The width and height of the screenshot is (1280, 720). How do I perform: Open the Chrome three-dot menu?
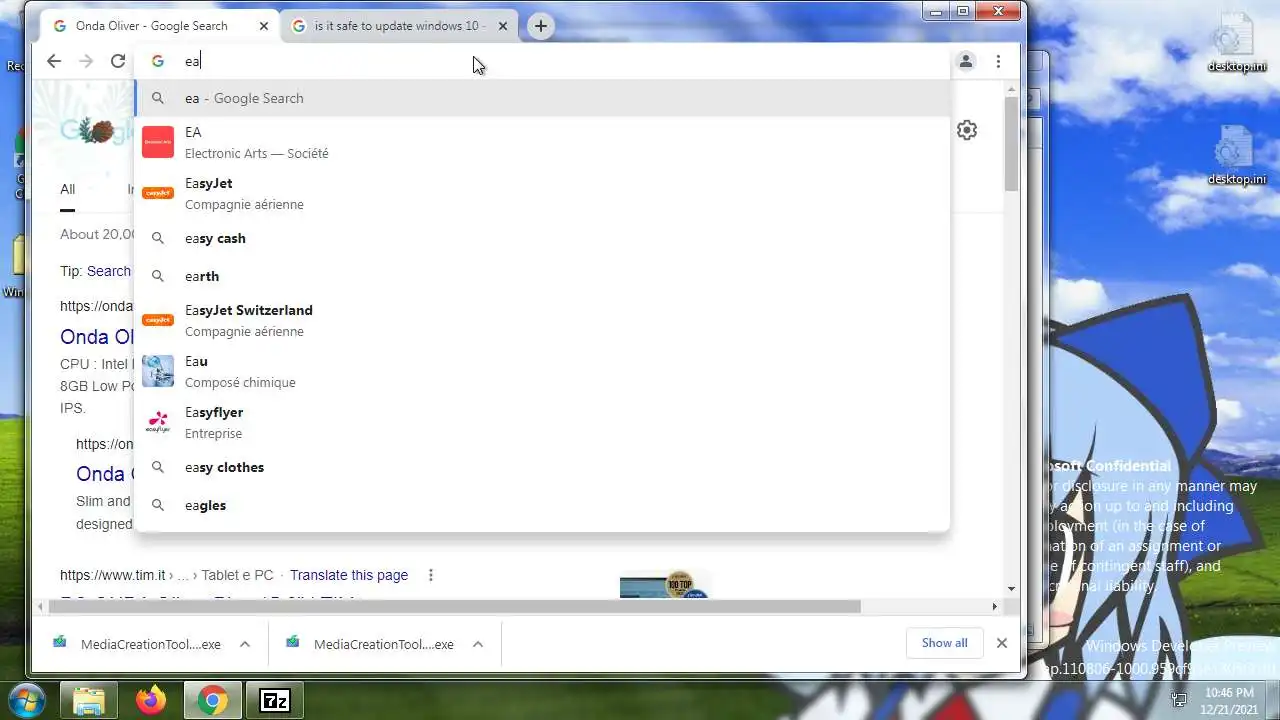click(998, 61)
